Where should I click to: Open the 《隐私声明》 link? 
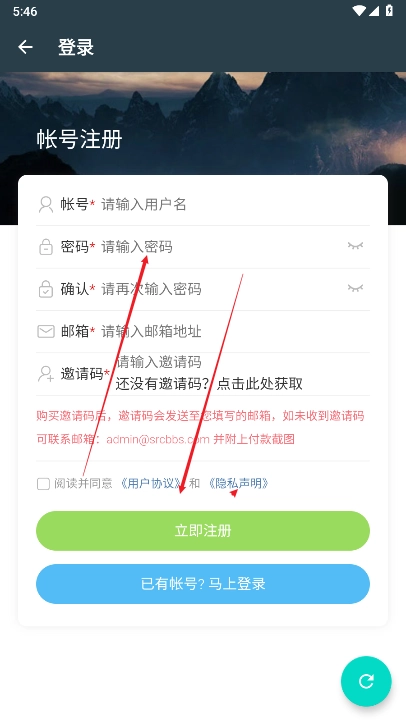(x=238, y=484)
